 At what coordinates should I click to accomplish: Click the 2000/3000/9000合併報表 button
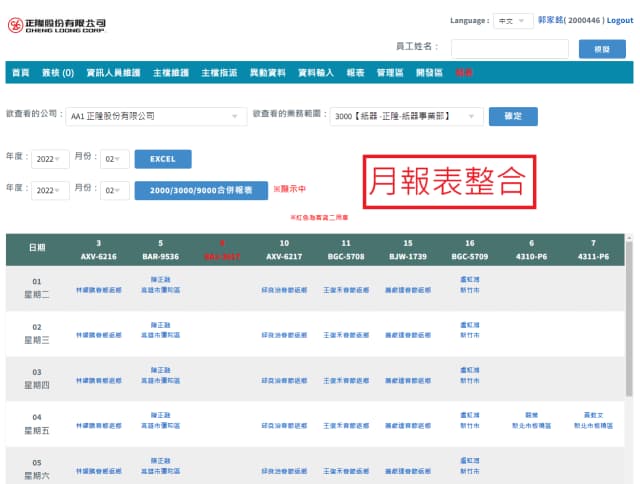[x=201, y=189]
